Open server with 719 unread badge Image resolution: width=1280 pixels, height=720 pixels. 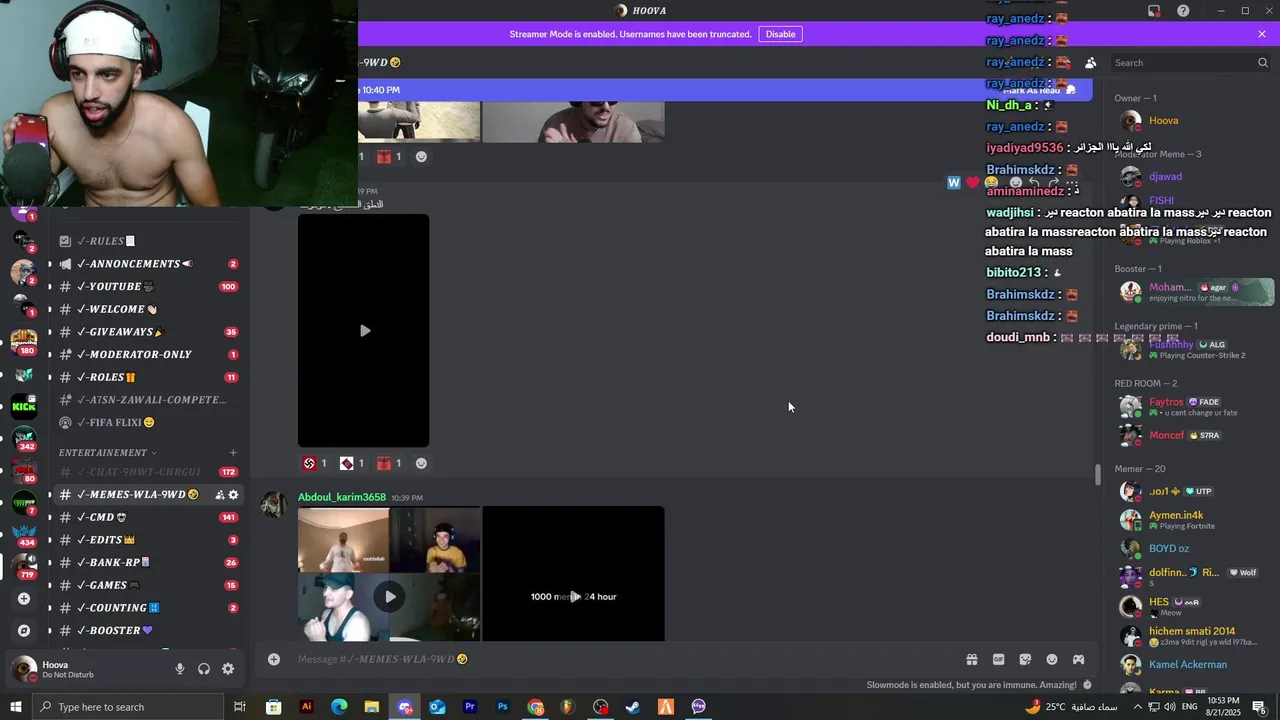click(x=24, y=566)
